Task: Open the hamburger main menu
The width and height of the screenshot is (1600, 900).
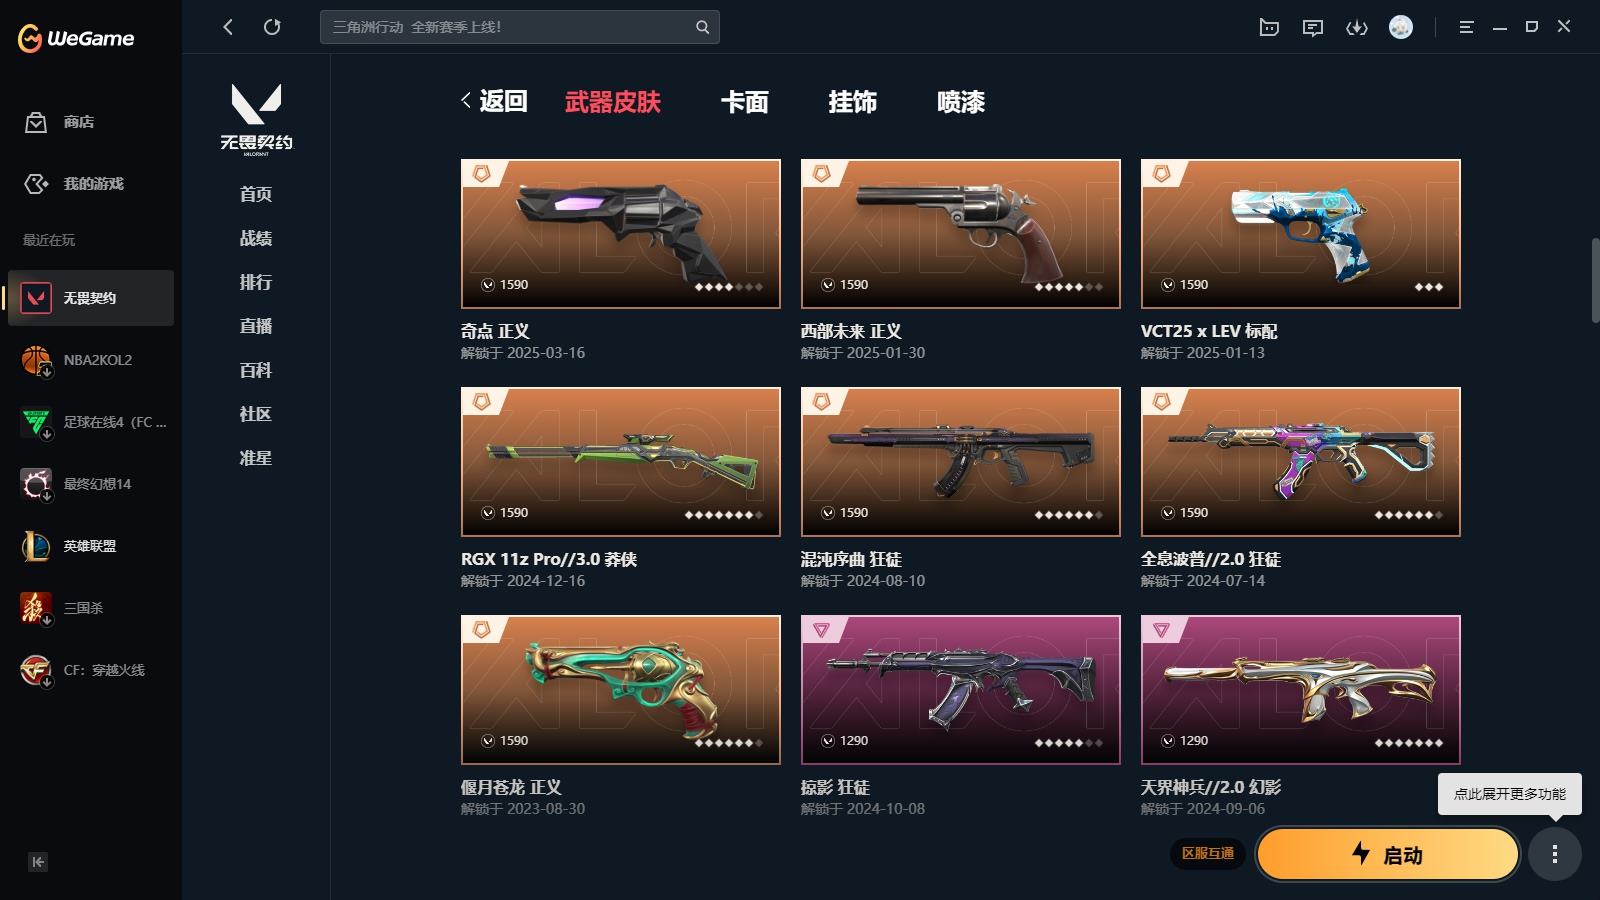Action: (x=1466, y=27)
